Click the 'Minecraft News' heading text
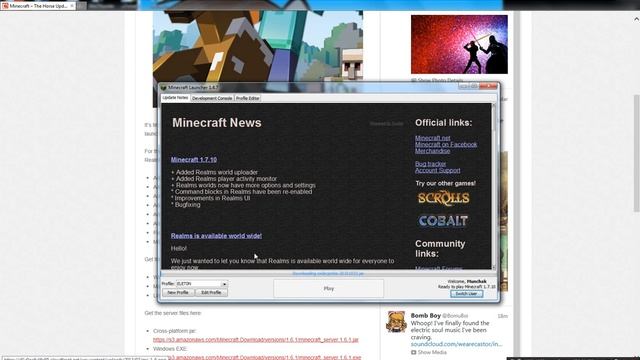The image size is (640, 360). (x=217, y=123)
